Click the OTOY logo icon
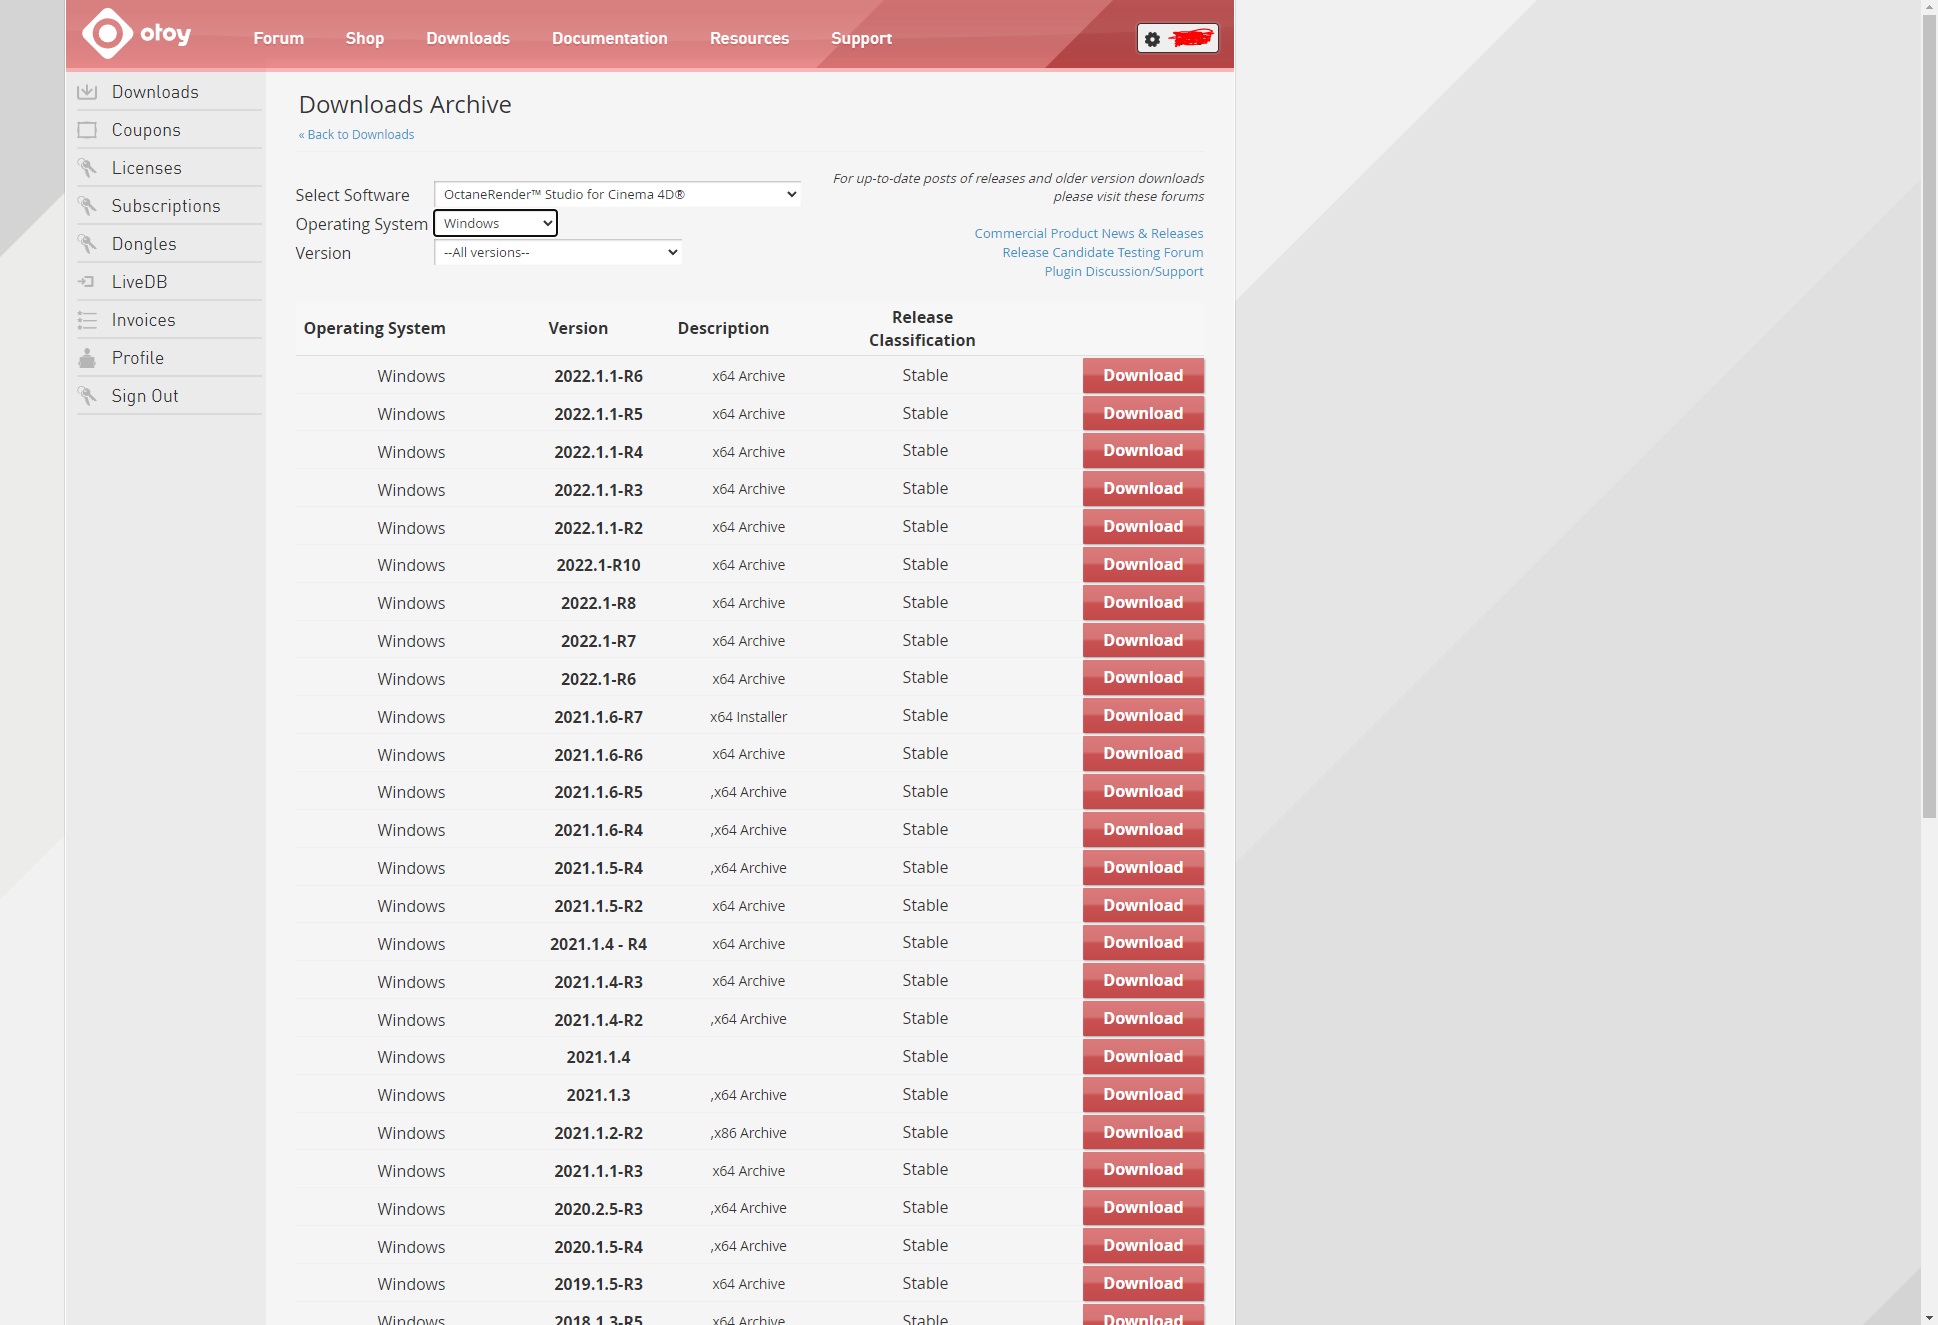The height and width of the screenshot is (1325, 1938). pos(108,34)
